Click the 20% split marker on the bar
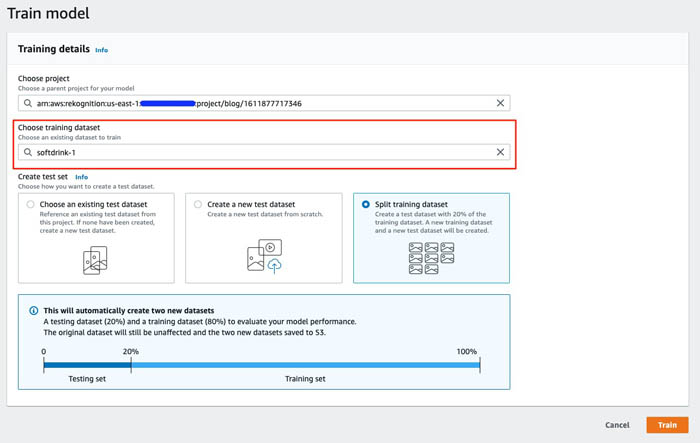The image size is (700, 443). (131, 365)
